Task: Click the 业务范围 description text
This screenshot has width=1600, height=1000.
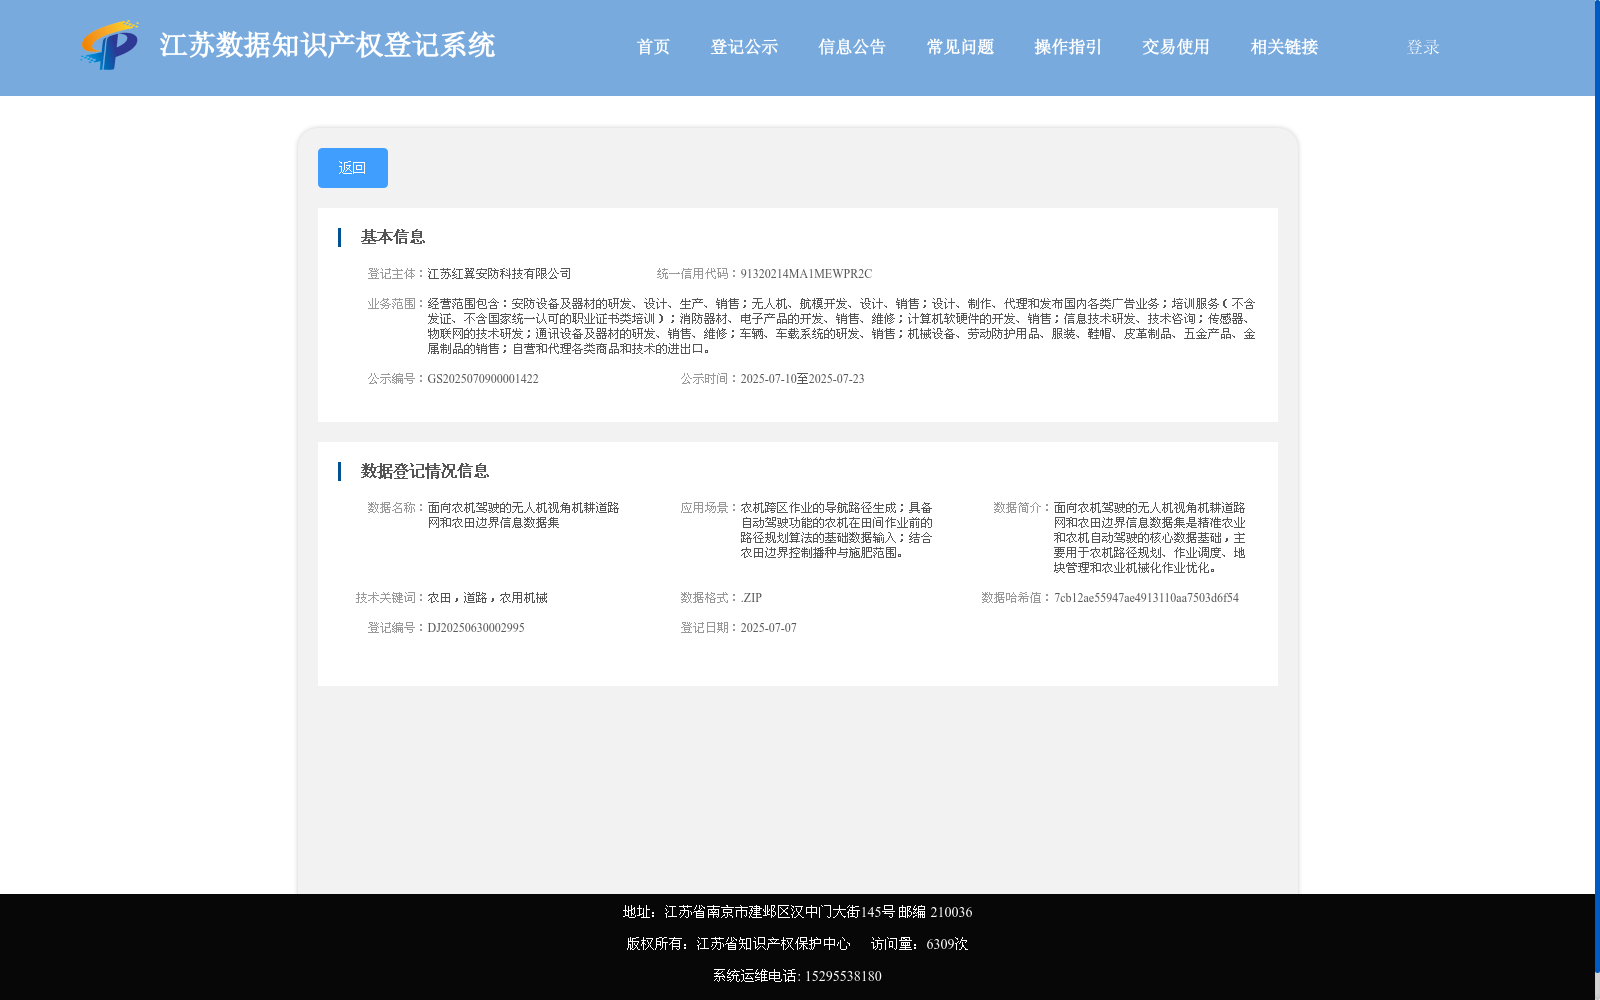Action: pos(841,326)
